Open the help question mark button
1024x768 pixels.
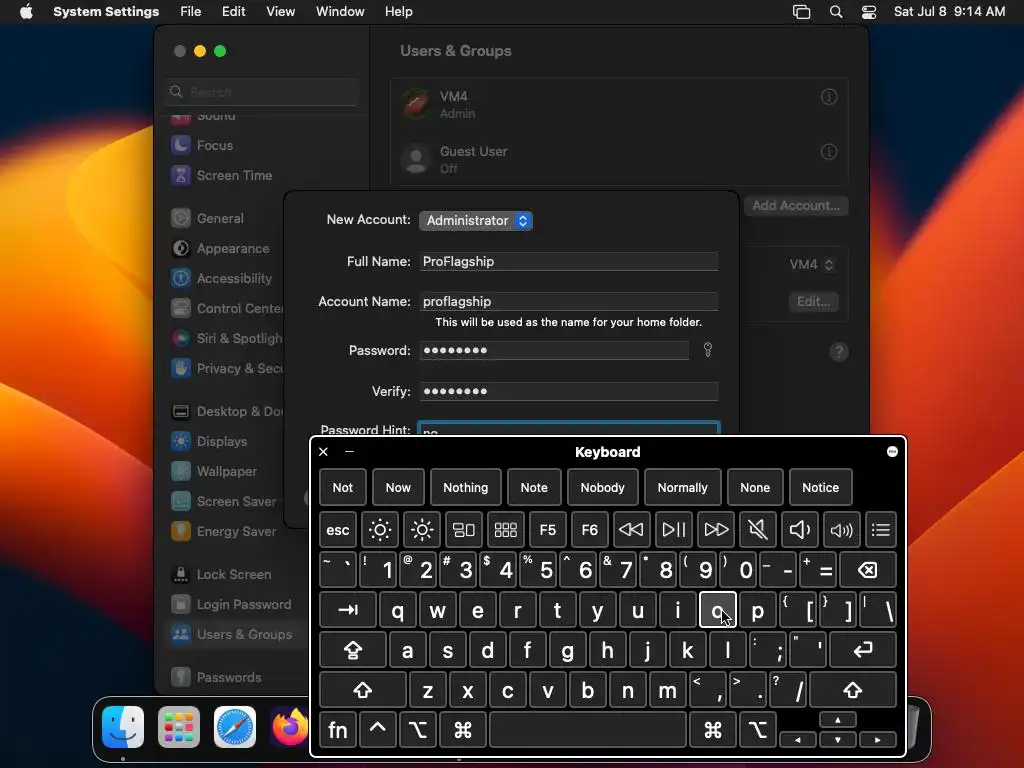click(x=839, y=352)
